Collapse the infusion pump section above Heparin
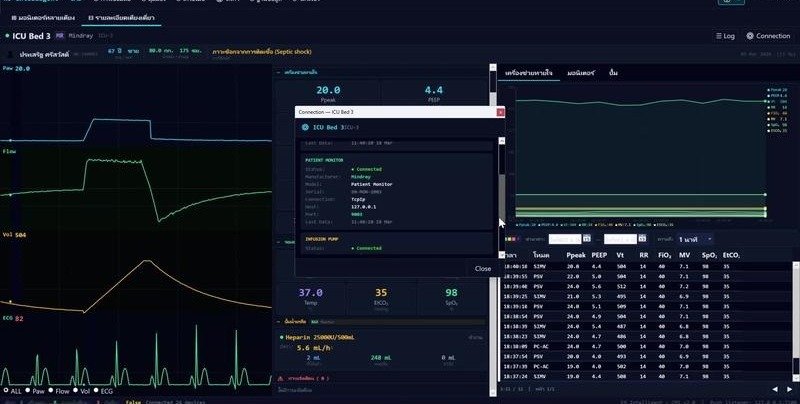Image resolution: width=800 pixels, height=404 pixels. pos(278,322)
